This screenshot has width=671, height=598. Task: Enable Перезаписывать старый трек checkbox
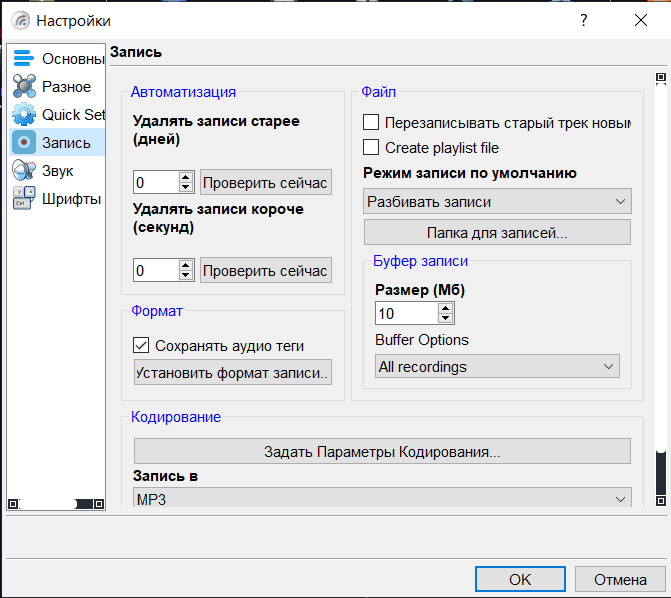371,123
